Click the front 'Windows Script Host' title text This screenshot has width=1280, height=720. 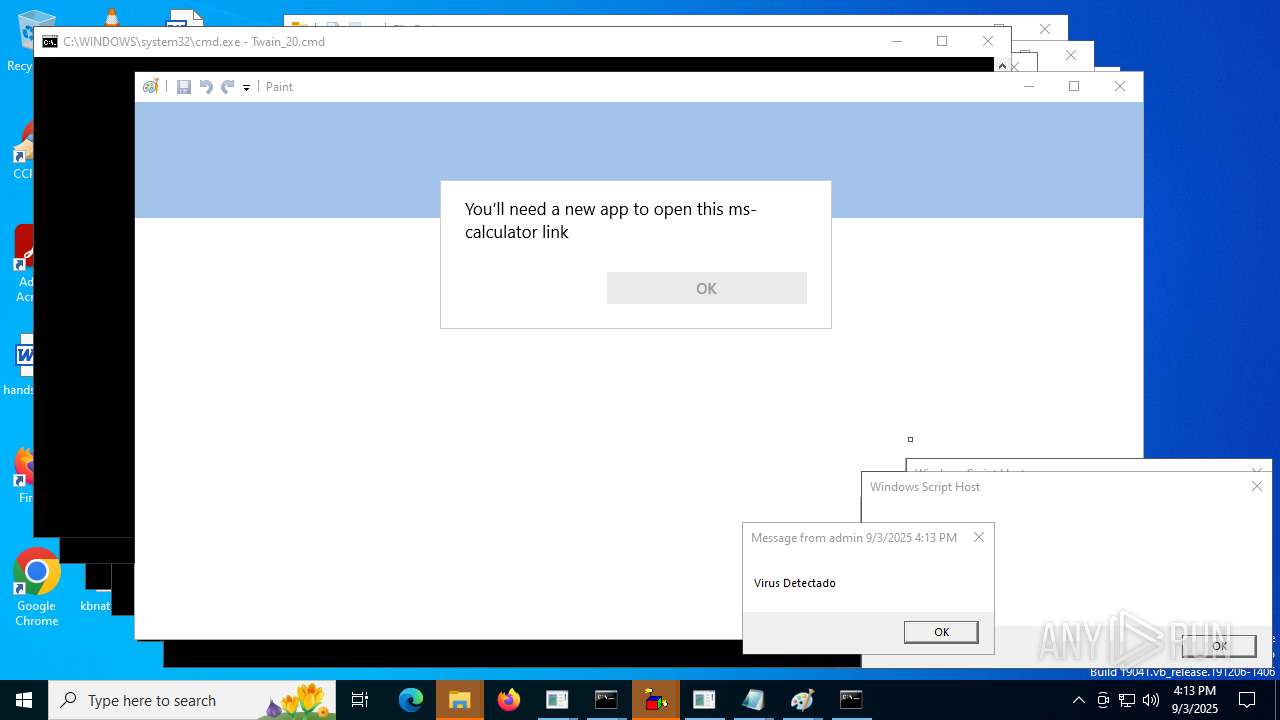coord(925,487)
